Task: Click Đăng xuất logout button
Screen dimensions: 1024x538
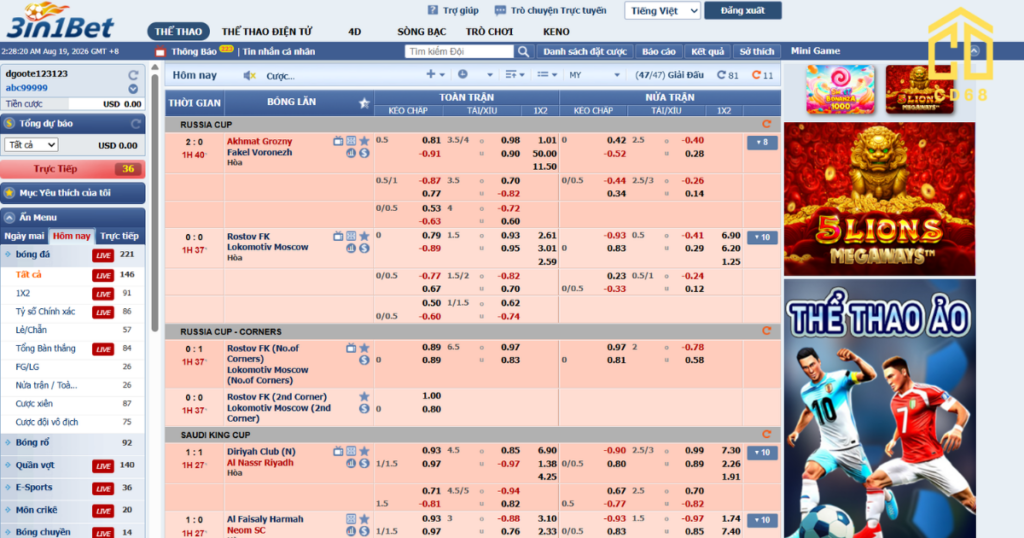Action: coord(743,10)
